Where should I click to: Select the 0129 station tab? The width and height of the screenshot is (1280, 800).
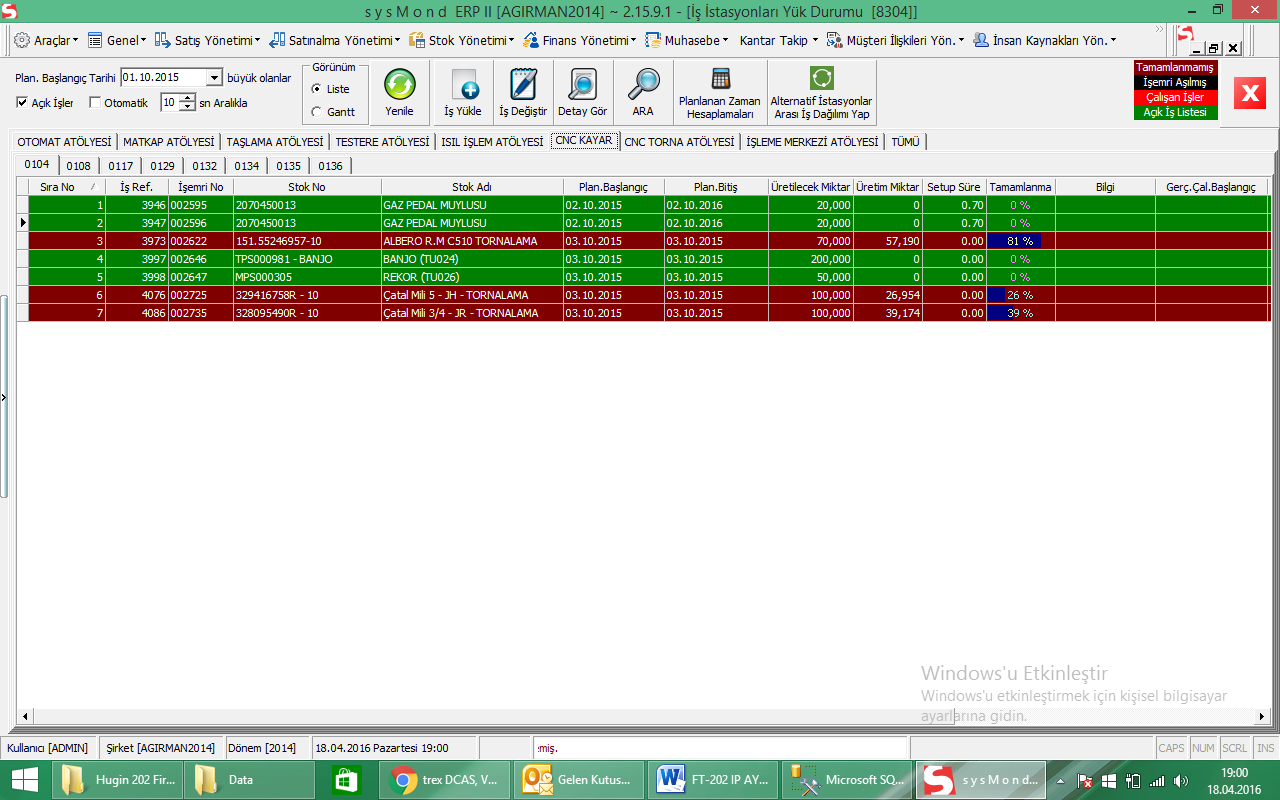[162, 166]
